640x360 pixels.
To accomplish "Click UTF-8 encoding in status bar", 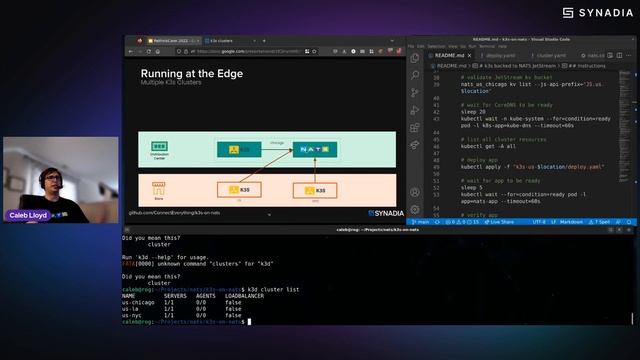I will click(539, 222).
